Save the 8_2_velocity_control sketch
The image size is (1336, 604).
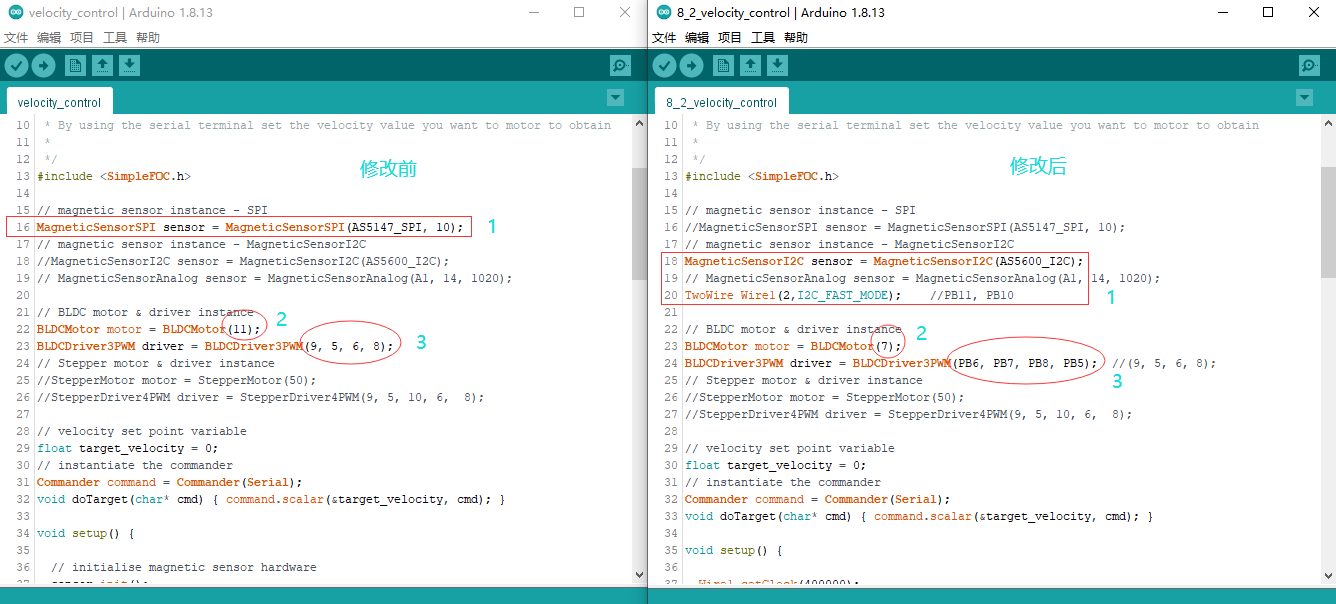777,64
